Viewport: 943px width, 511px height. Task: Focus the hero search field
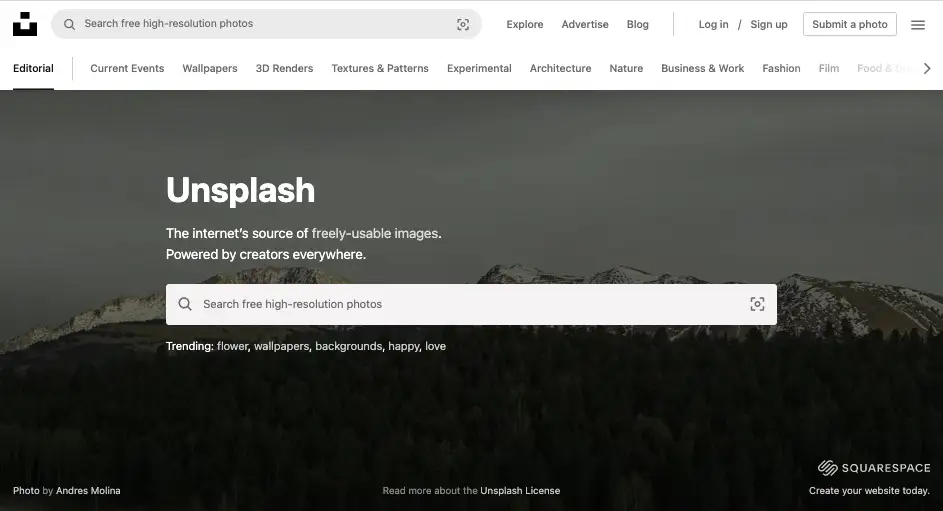(471, 304)
